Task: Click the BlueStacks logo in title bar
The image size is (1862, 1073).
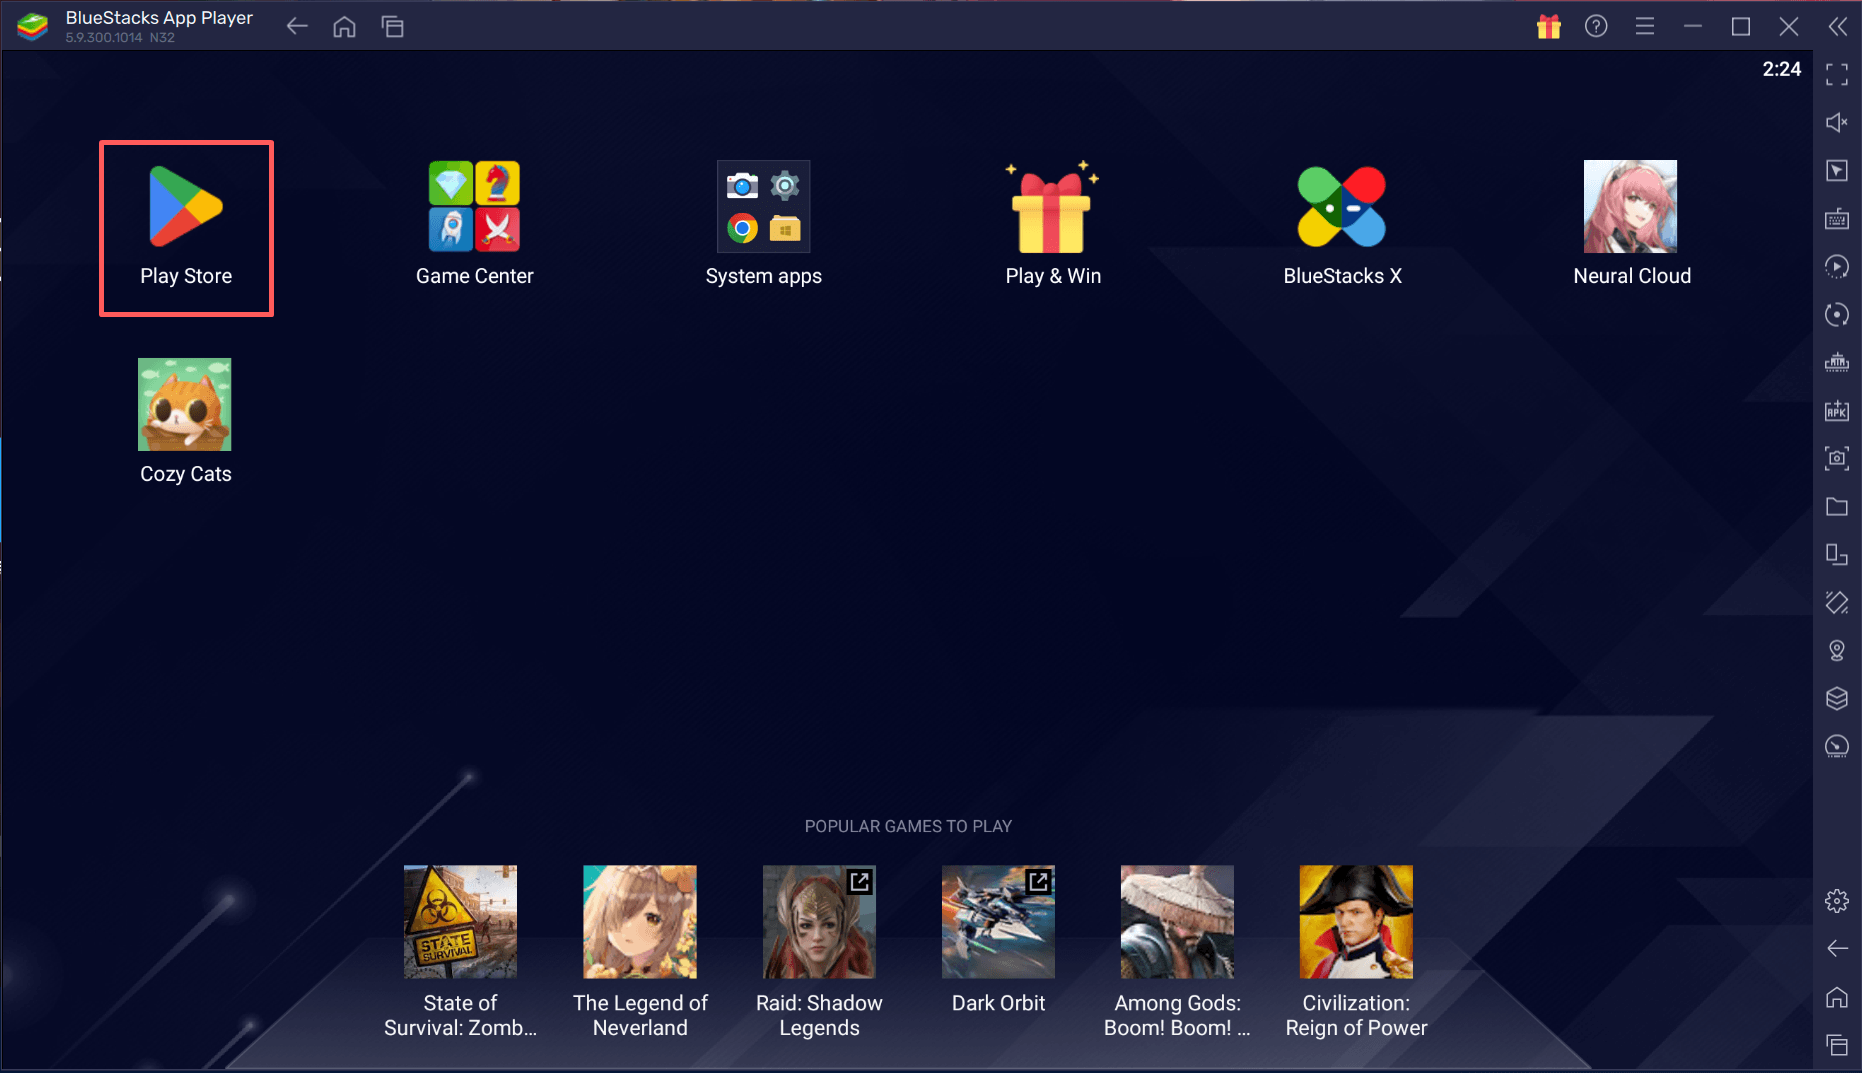Action: 32,27
